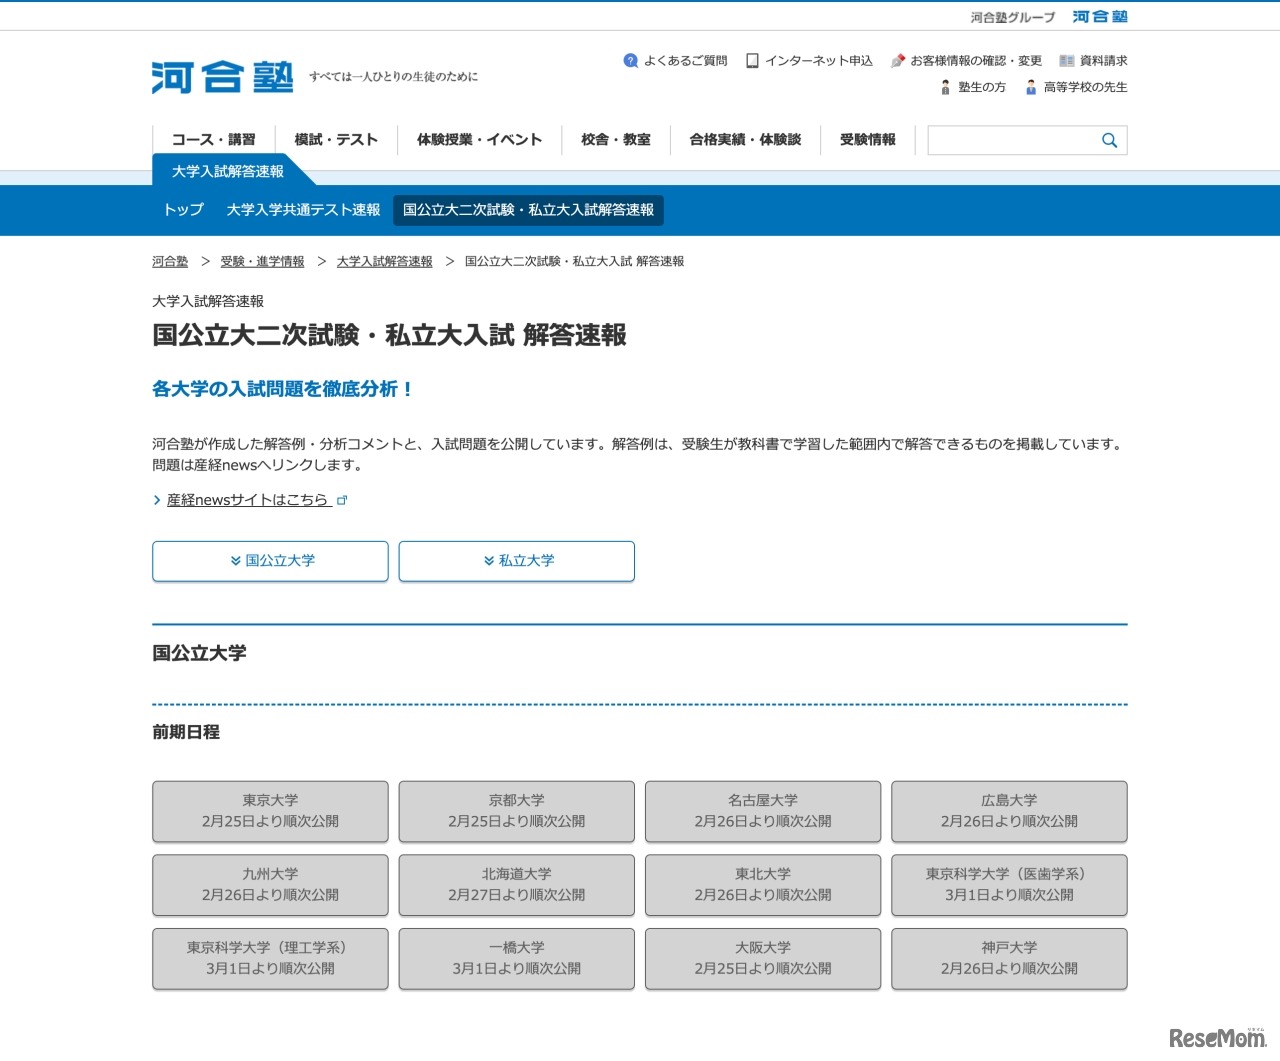Viewport: 1280px width, 1061px height.
Task: Jump to 私立大学 section anchor
Action: (516, 561)
